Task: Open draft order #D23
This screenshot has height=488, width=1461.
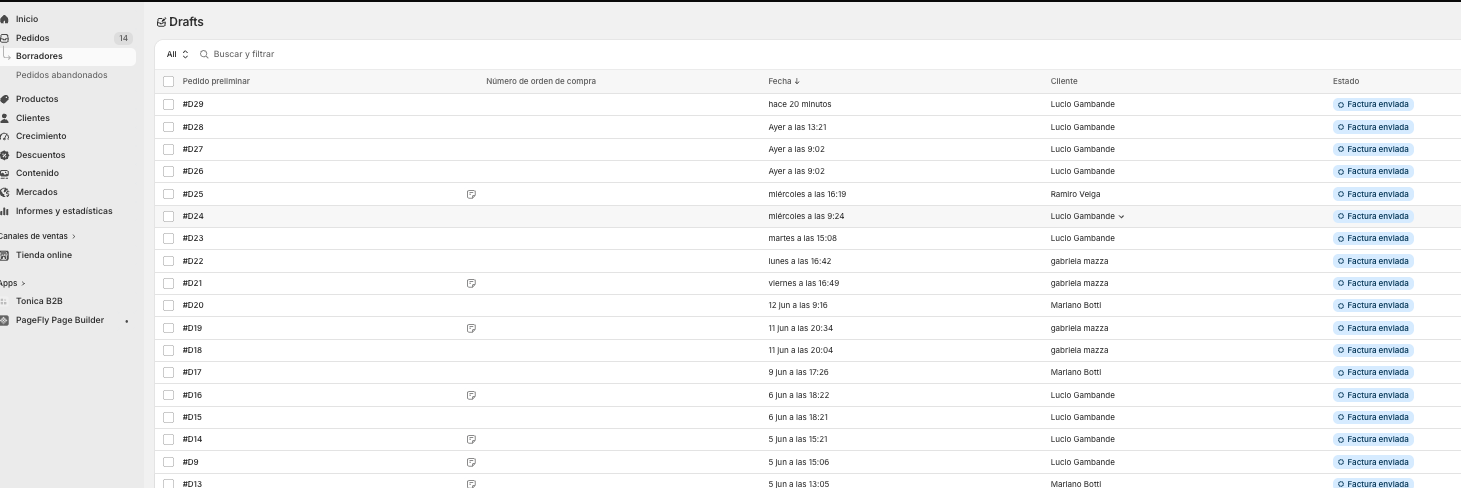Action: coord(193,238)
